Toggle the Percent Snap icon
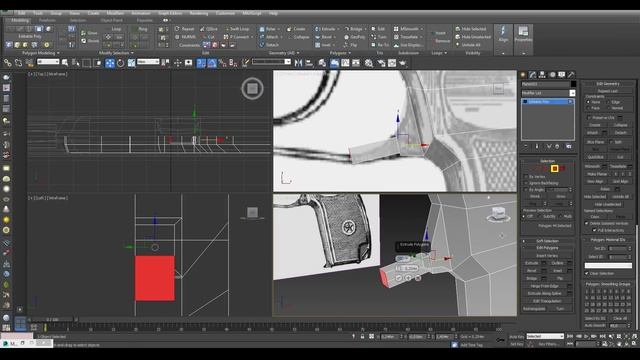 point(222,63)
